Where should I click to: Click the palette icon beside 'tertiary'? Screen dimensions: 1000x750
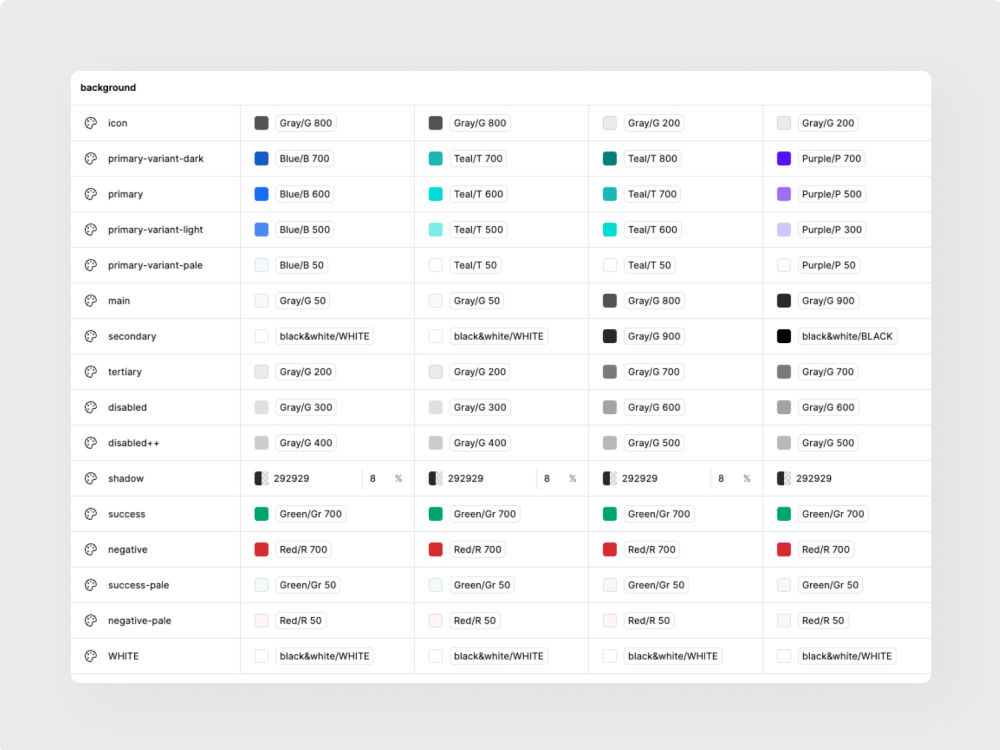click(91, 372)
